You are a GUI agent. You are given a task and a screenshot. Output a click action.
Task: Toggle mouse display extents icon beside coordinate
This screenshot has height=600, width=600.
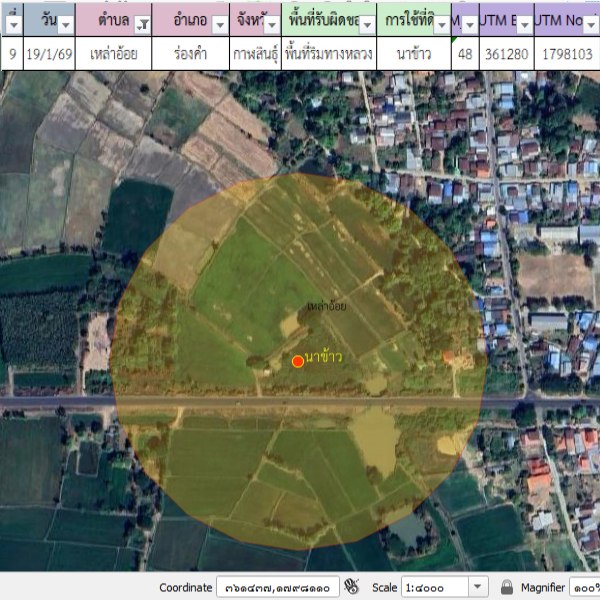point(351,587)
